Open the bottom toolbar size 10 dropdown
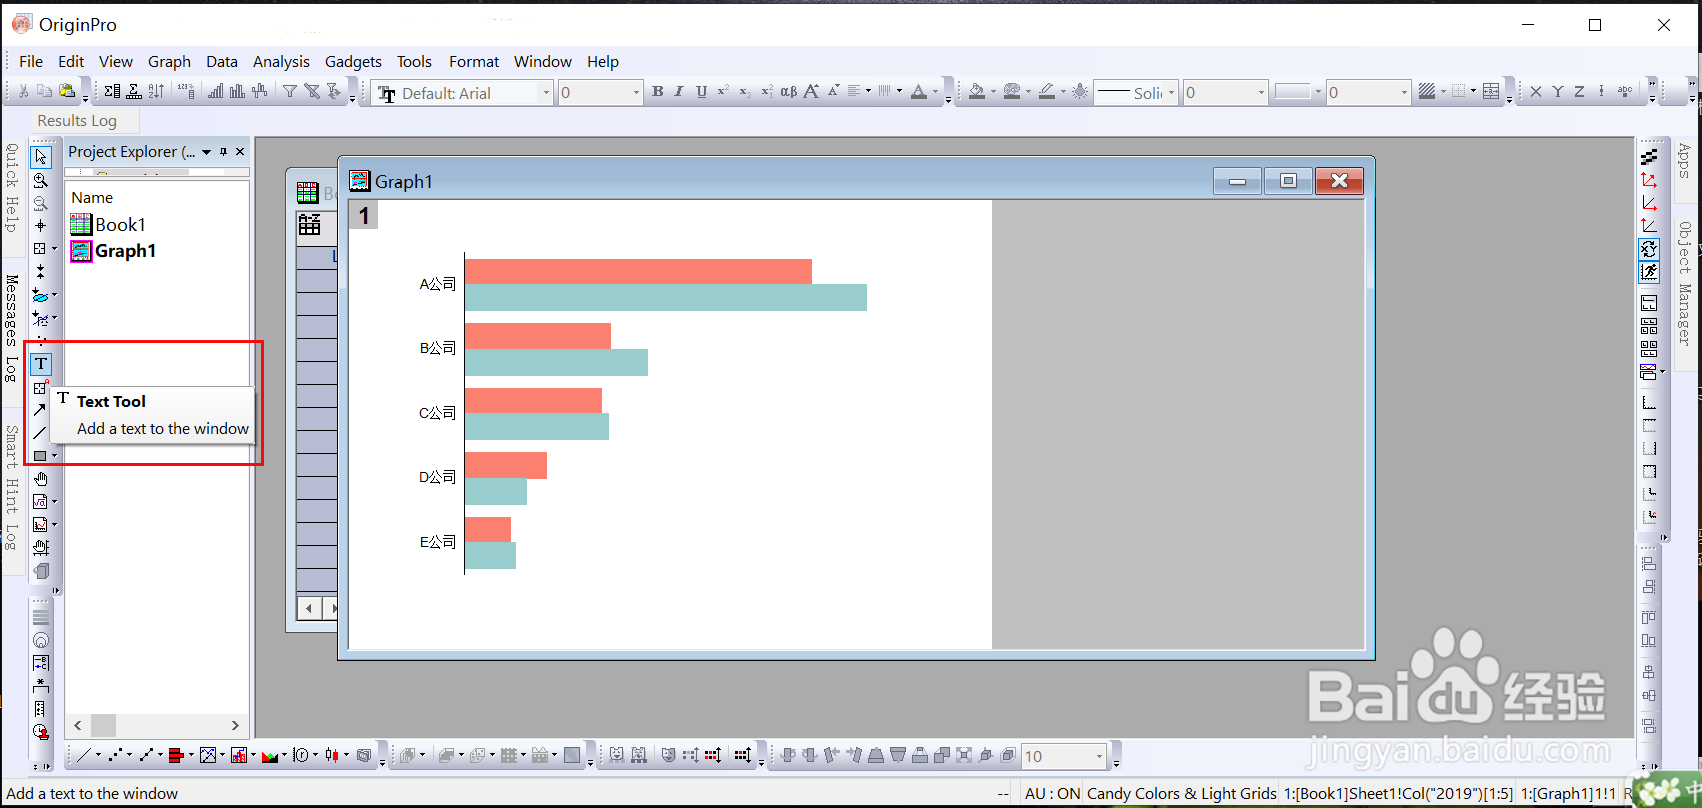The width and height of the screenshot is (1702, 808). point(1099,756)
